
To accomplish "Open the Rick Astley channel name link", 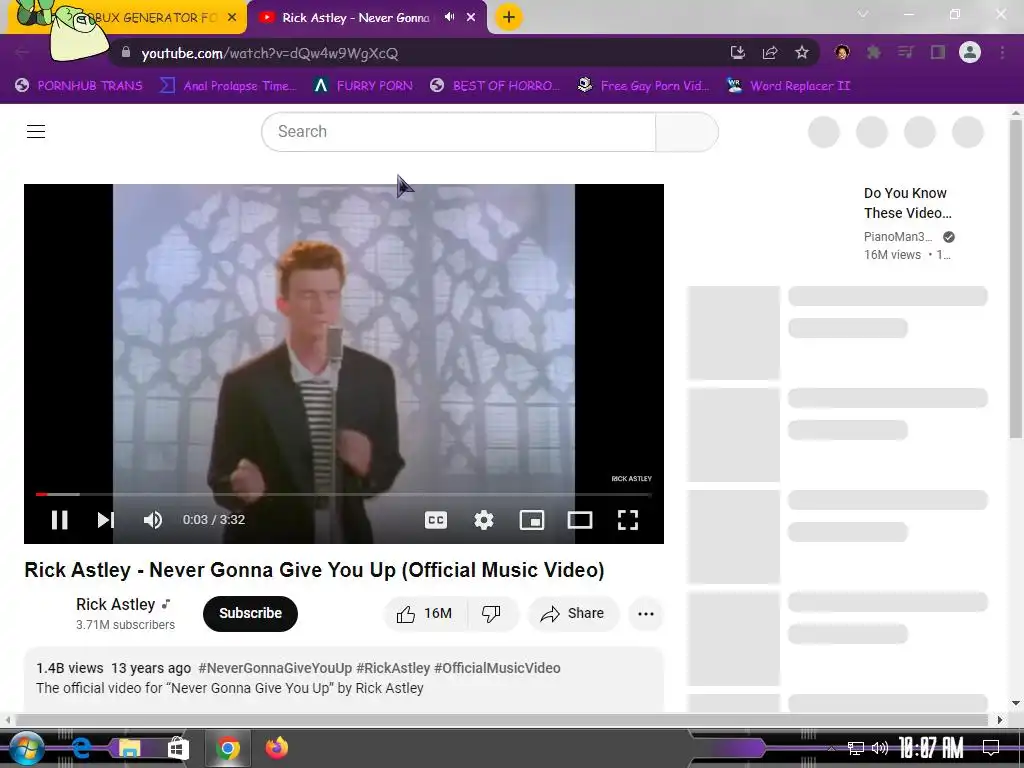I will click(116, 604).
